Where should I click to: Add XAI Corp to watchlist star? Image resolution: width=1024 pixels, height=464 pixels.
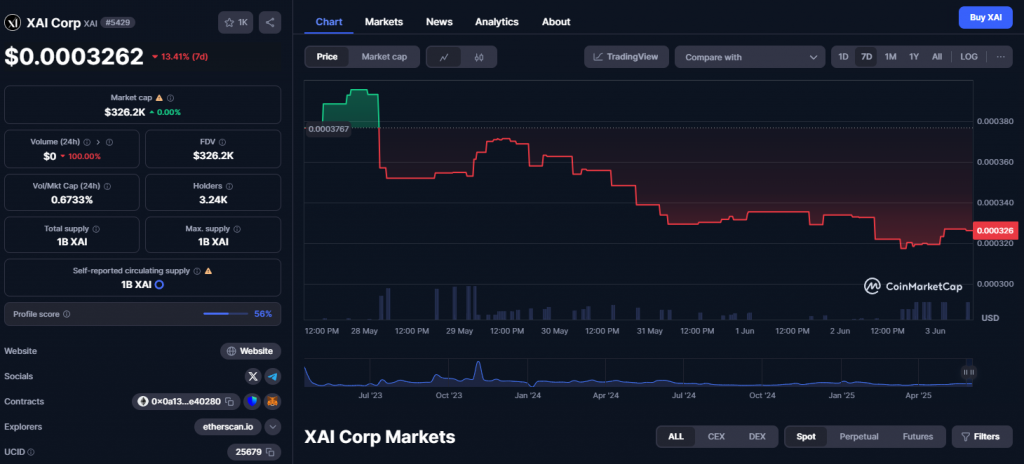tap(235, 22)
